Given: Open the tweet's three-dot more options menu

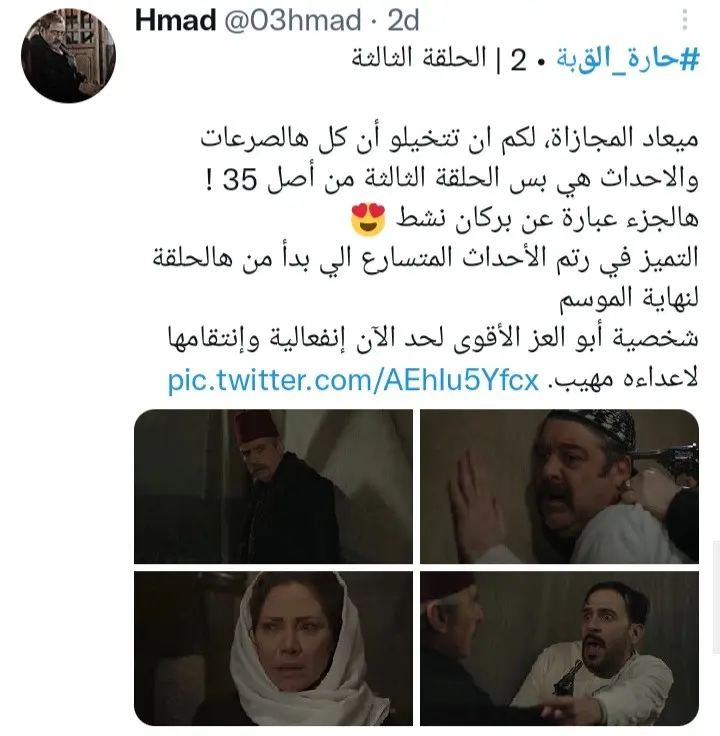Looking at the screenshot, I should 685,20.
